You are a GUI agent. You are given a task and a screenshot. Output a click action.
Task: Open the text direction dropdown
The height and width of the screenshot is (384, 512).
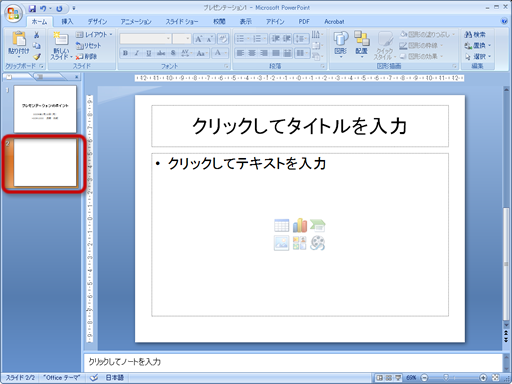[x=317, y=35]
